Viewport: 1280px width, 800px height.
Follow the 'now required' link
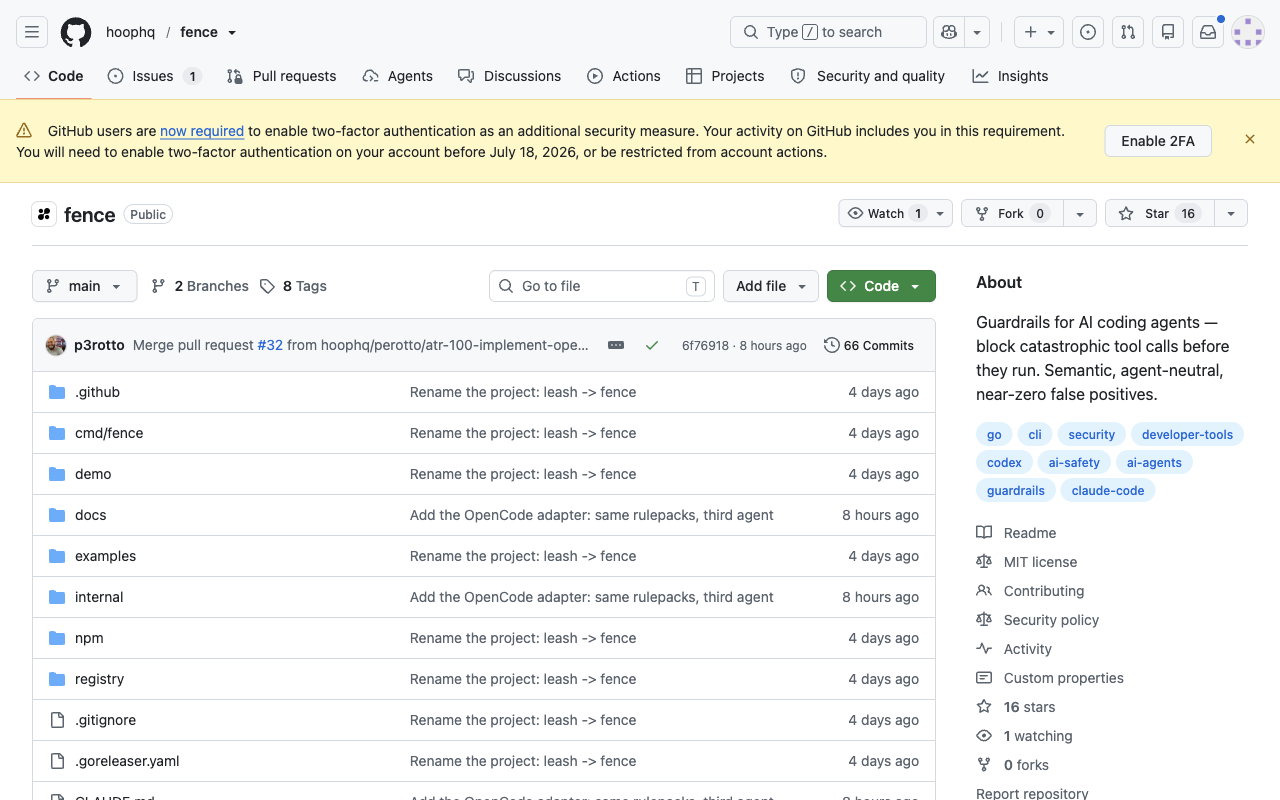click(202, 131)
